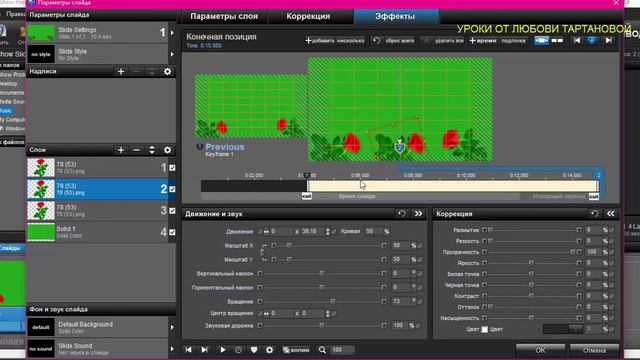
Task: Toggle visibility checkbox for Solid 1 layer
Action: click(x=172, y=232)
